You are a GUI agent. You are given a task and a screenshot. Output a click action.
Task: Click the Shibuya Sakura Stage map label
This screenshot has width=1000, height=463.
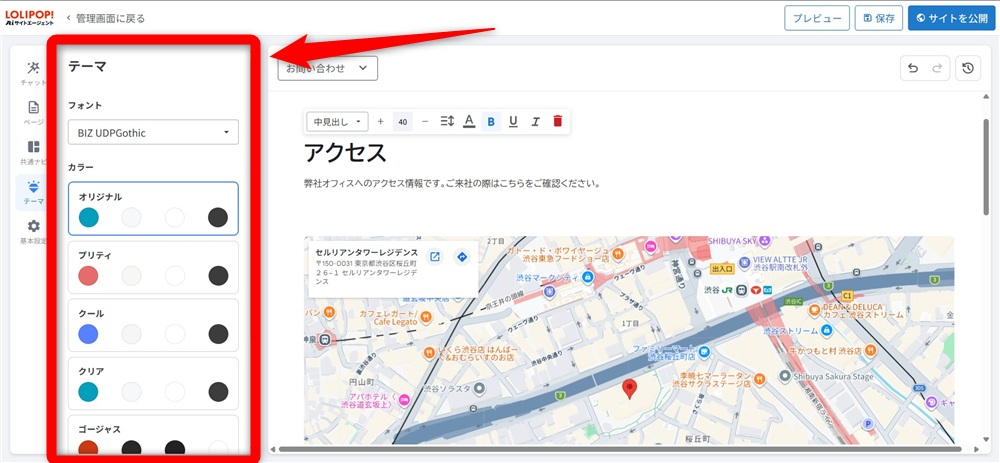[834, 376]
